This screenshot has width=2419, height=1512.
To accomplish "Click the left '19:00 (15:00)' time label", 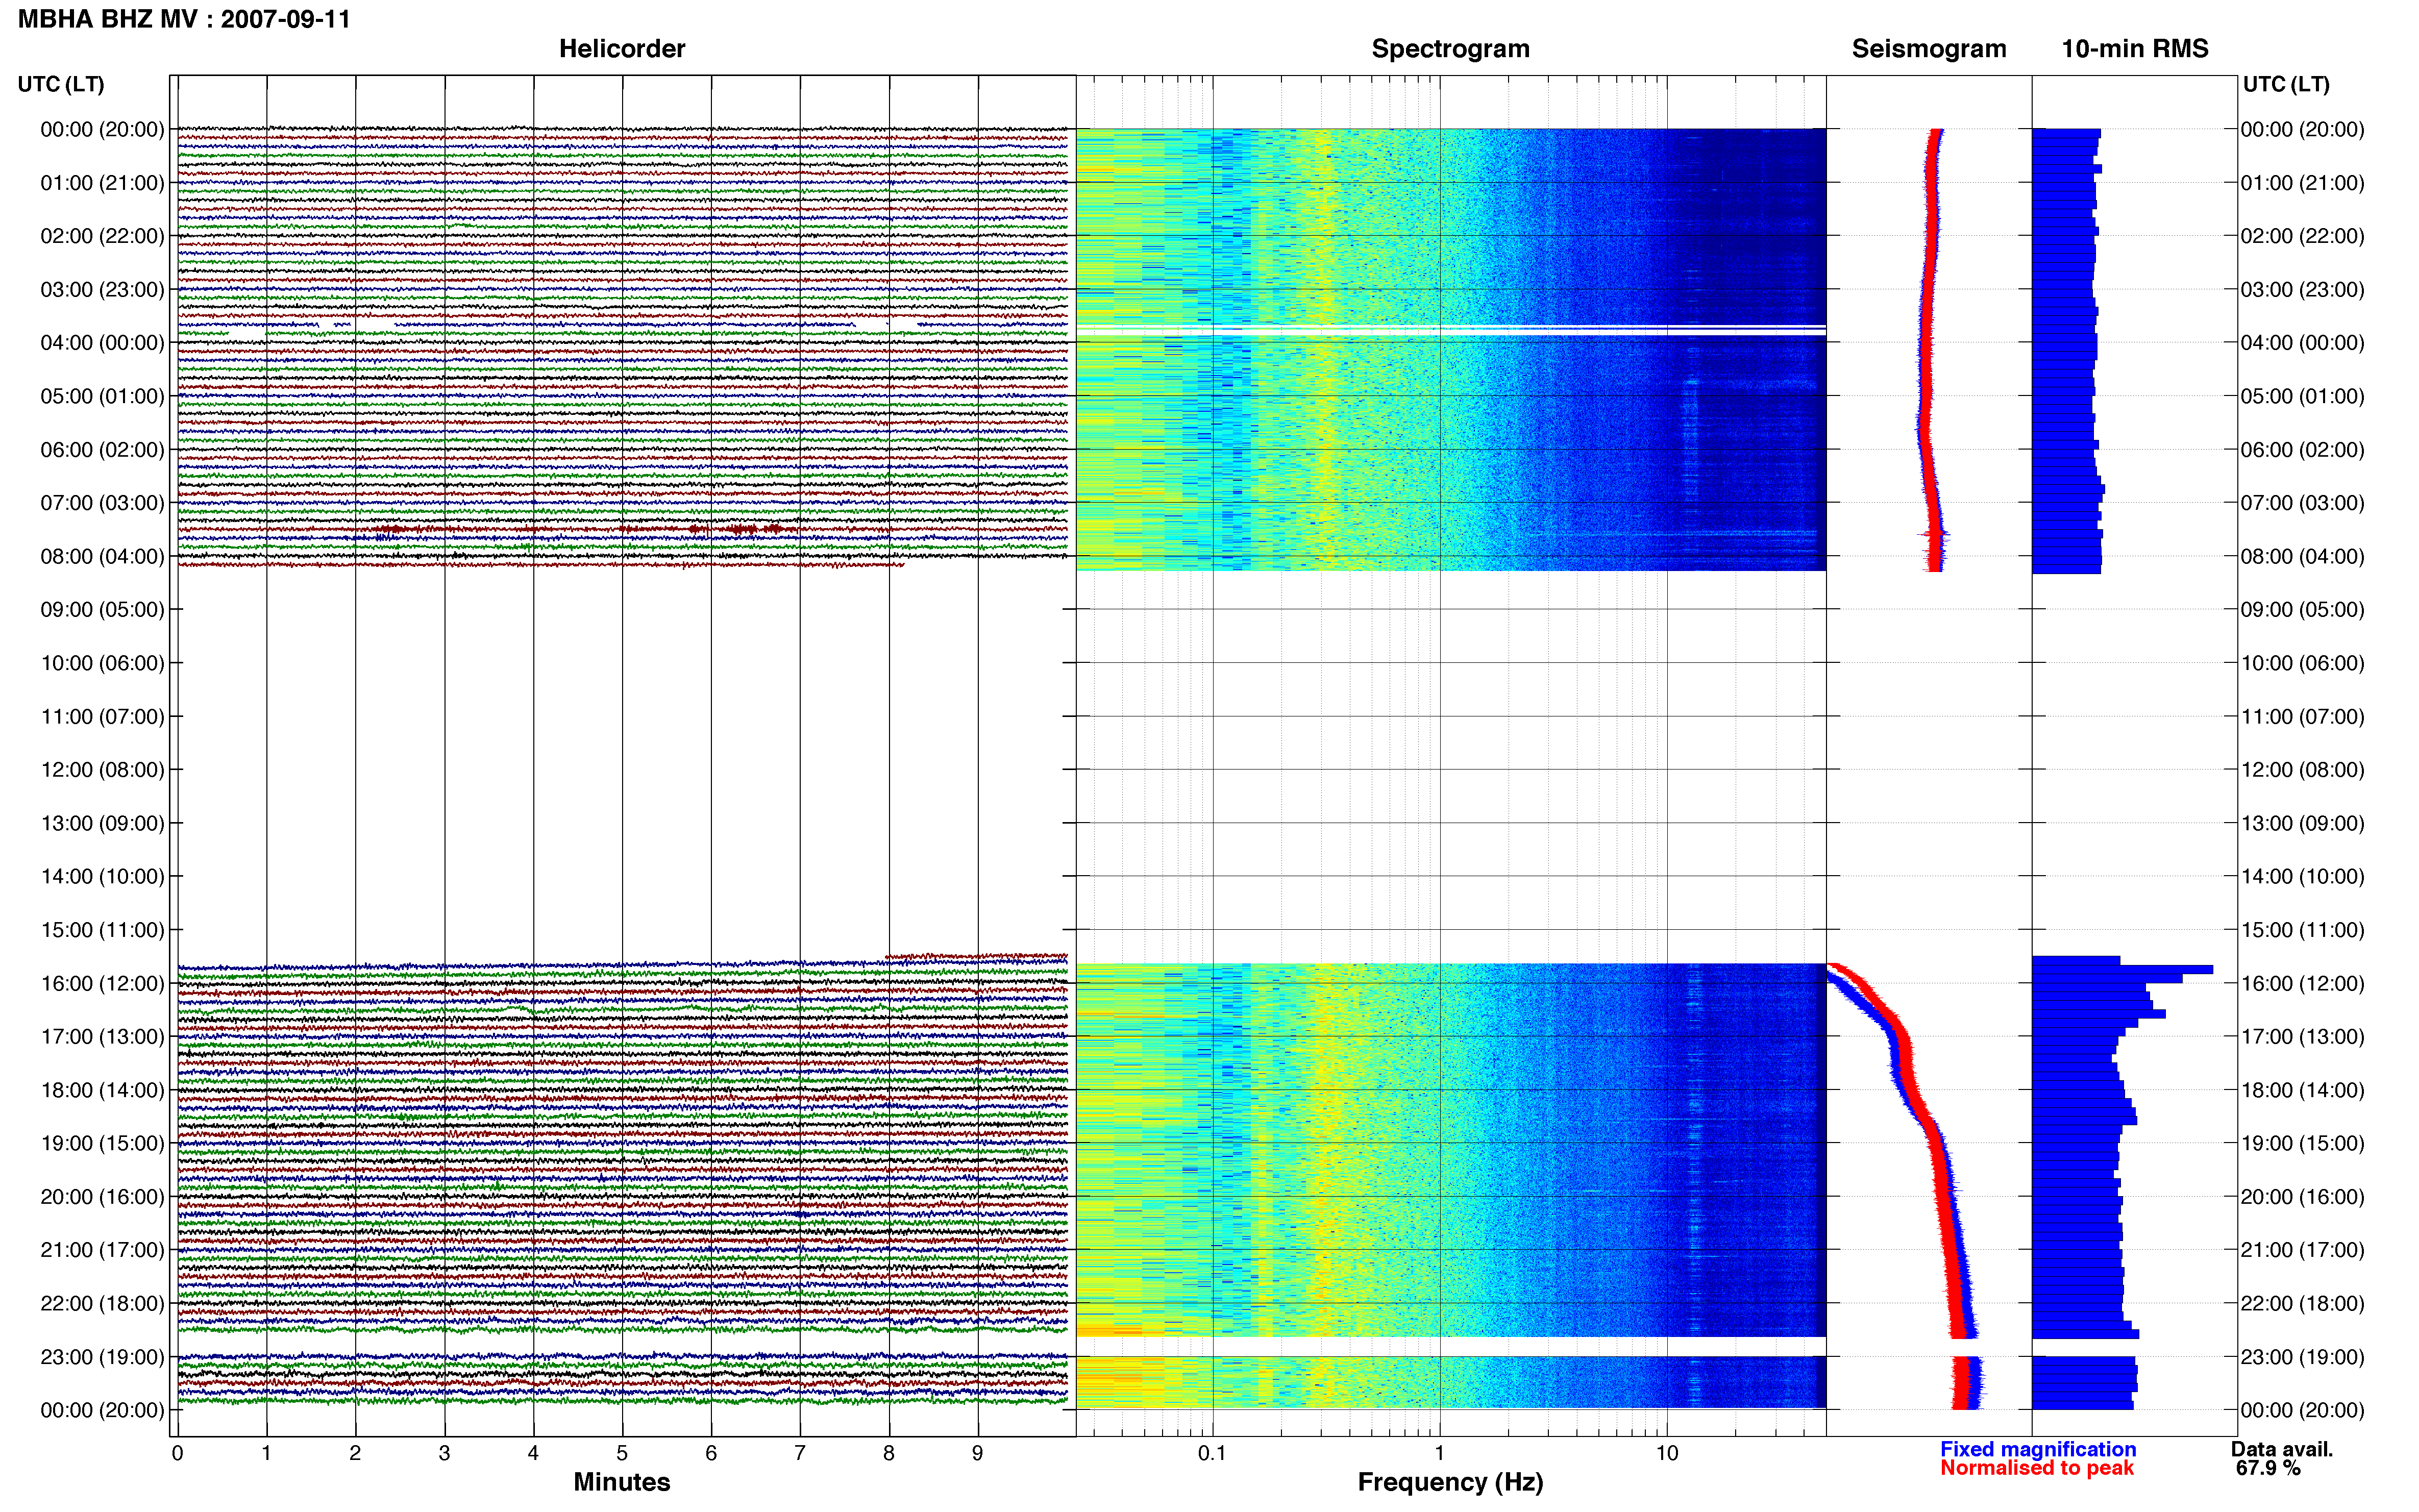I will click(102, 1143).
